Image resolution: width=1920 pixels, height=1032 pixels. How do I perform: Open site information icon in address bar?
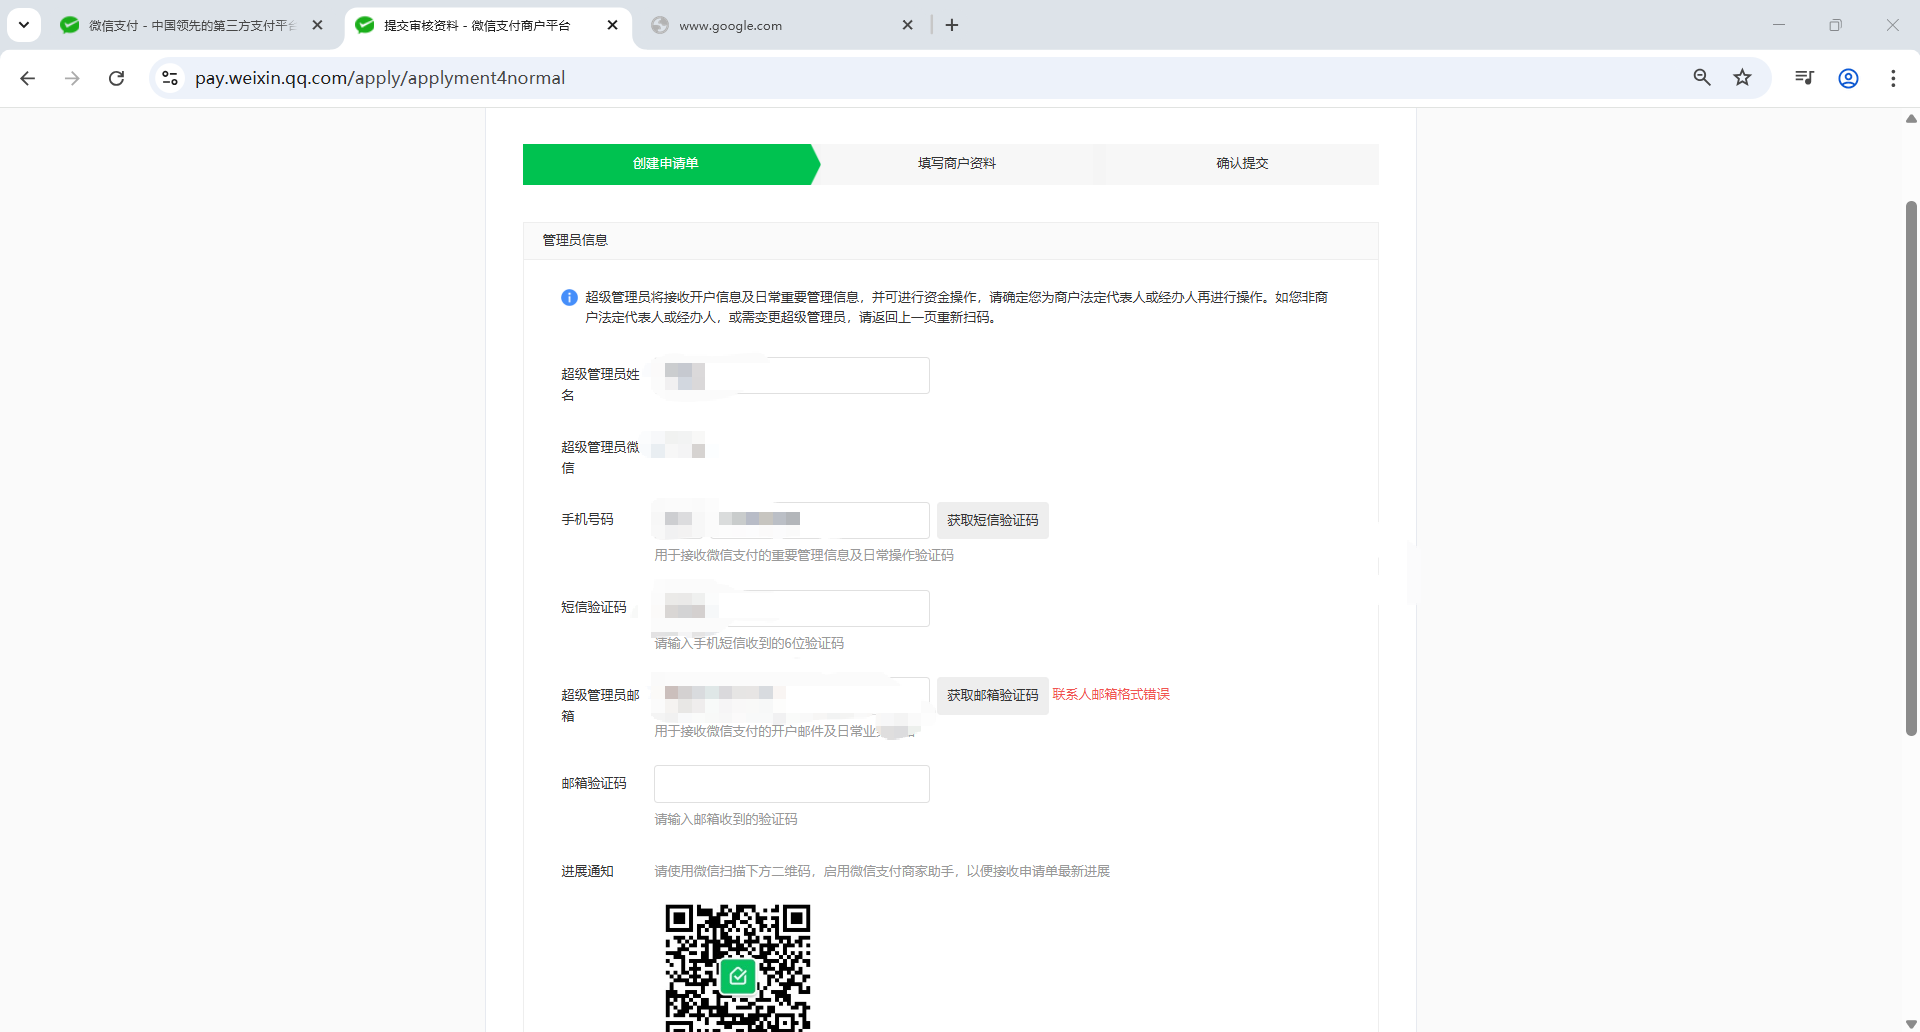pos(170,78)
